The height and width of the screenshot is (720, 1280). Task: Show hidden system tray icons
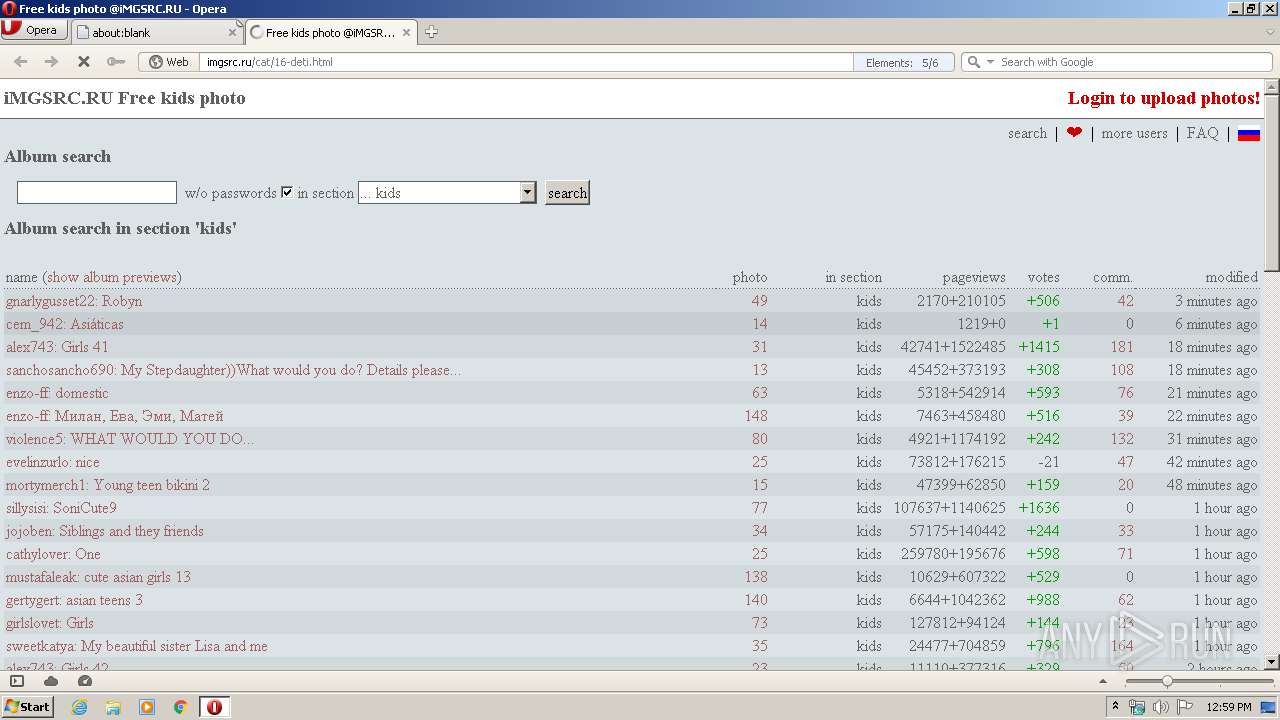(1116, 707)
